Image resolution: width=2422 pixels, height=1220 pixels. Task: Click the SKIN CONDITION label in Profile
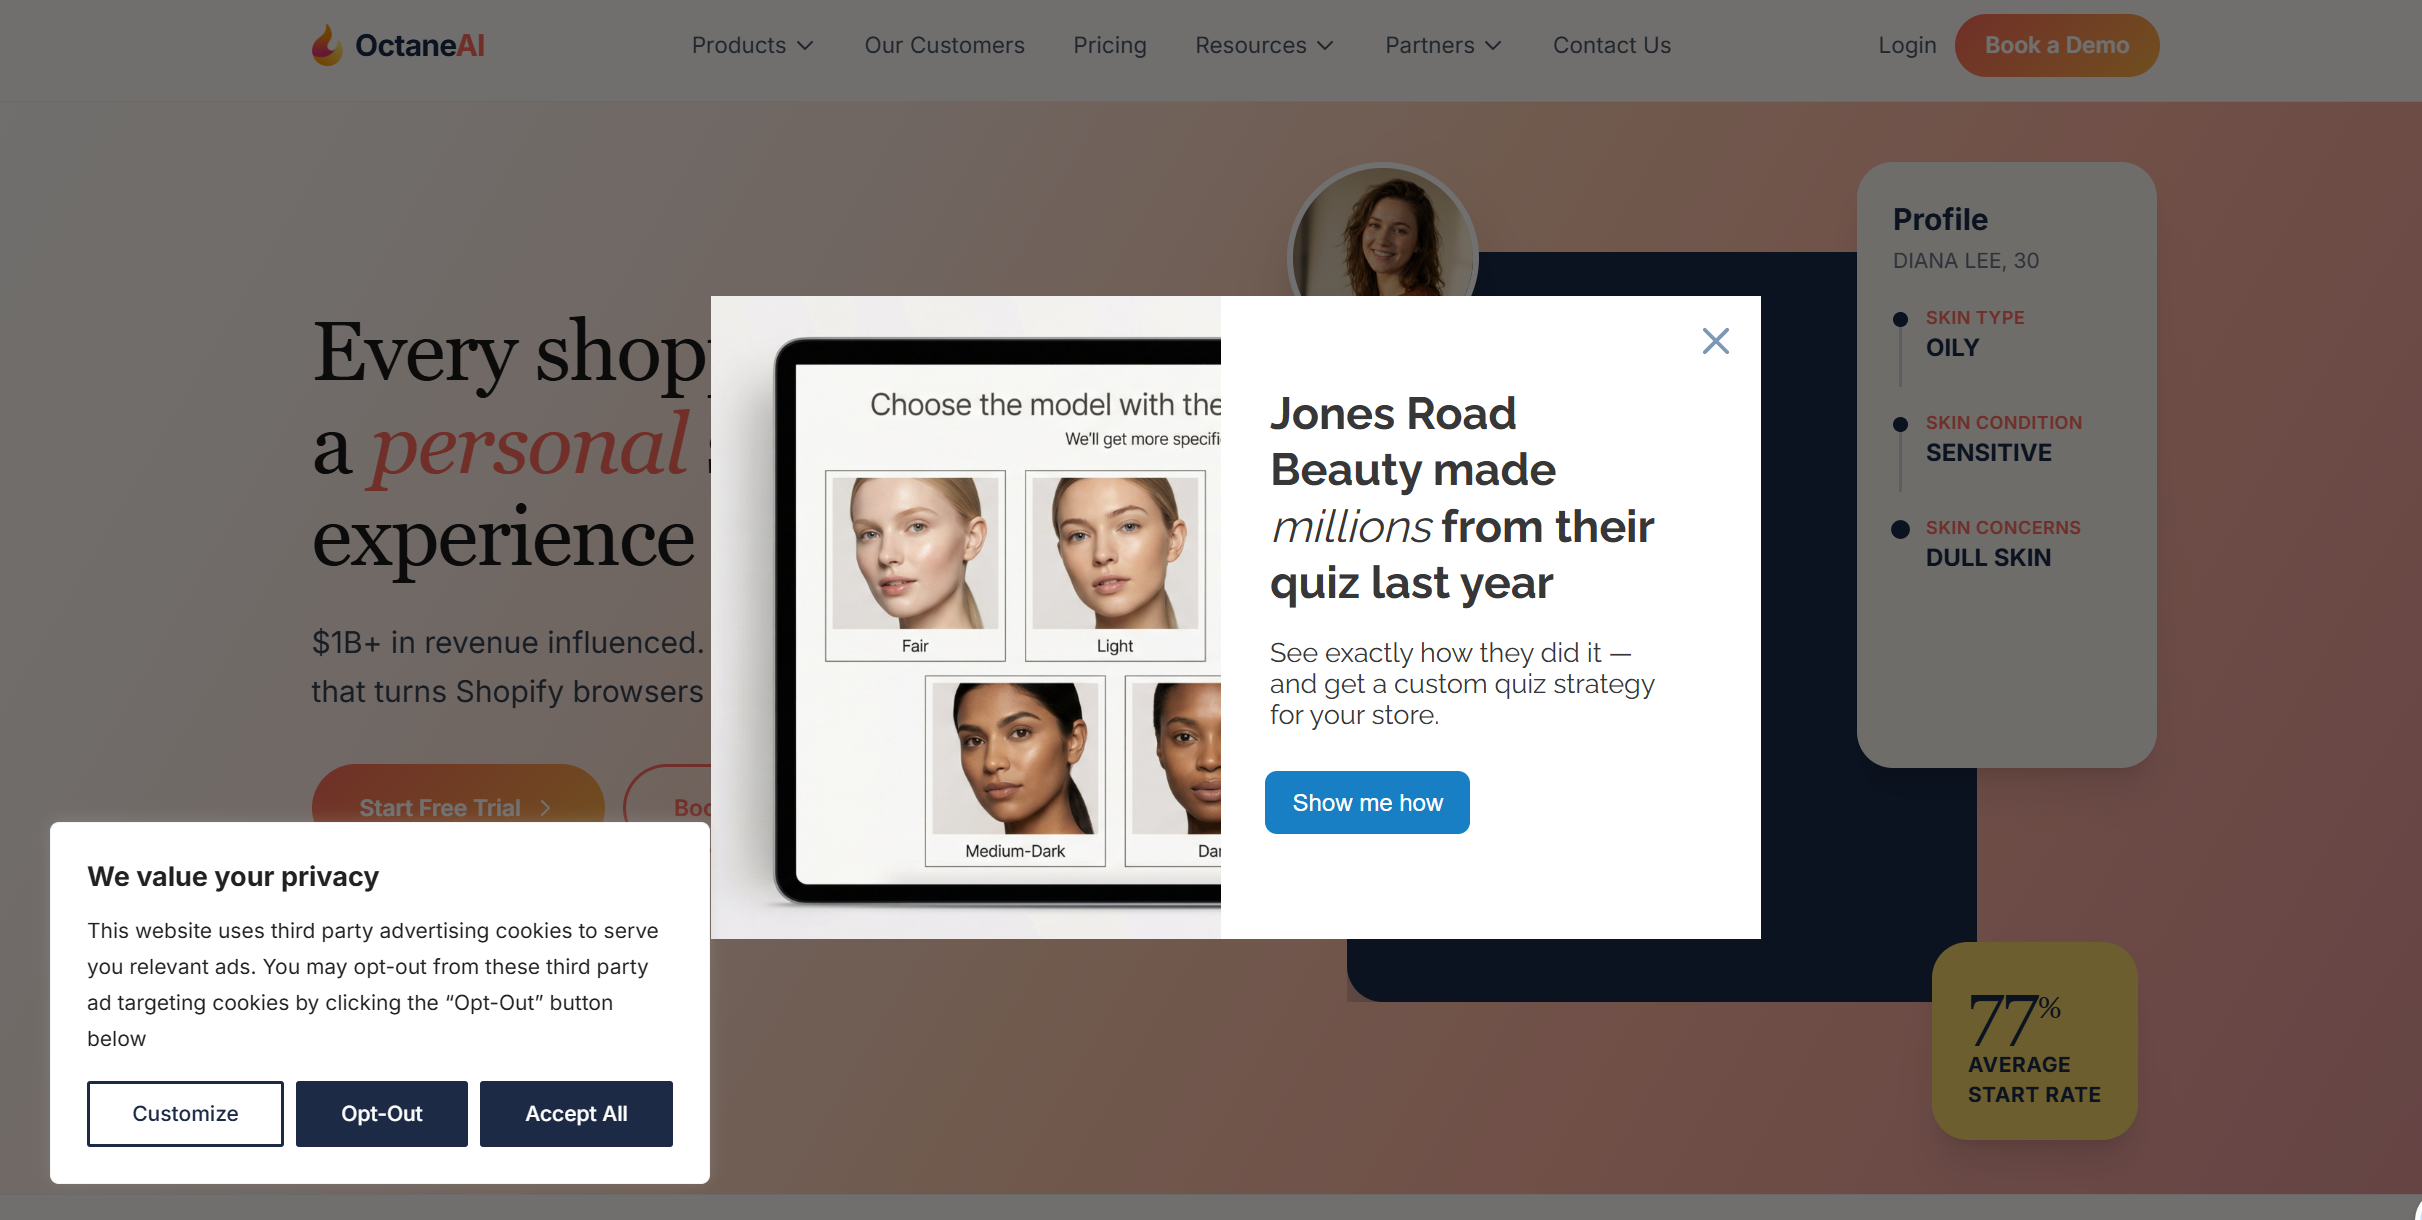pyautogui.click(x=2004, y=422)
